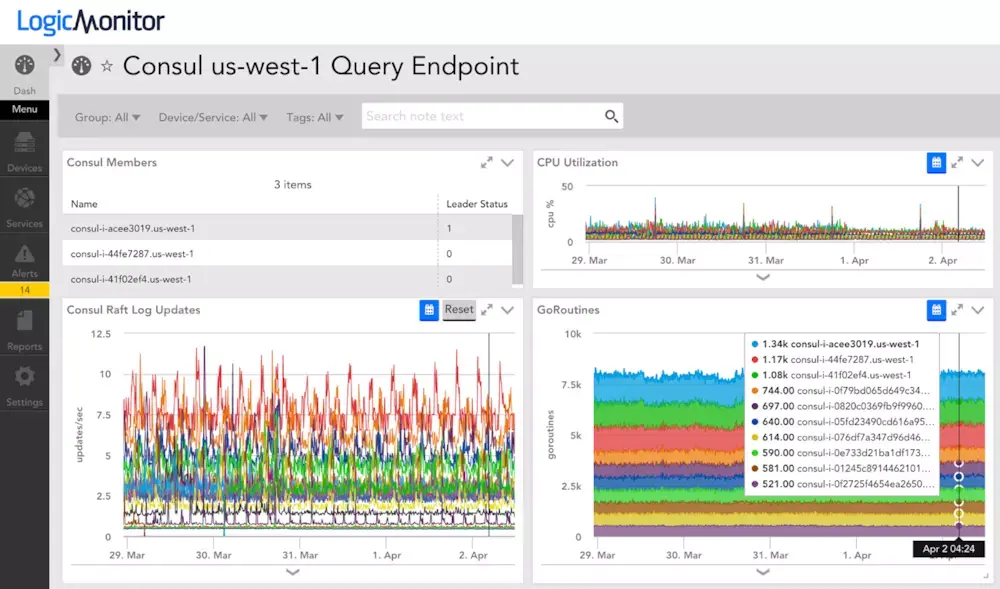
Task: Open the Consul Raft Log Updates calendar icon
Action: coord(429,310)
